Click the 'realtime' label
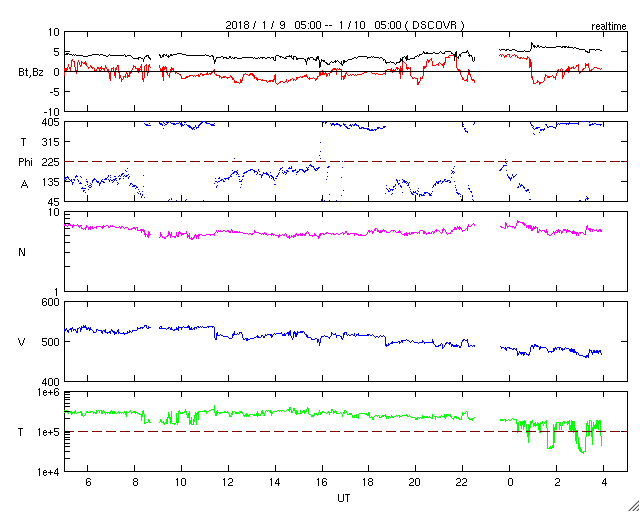The image size is (640, 512). coord(609,27)
